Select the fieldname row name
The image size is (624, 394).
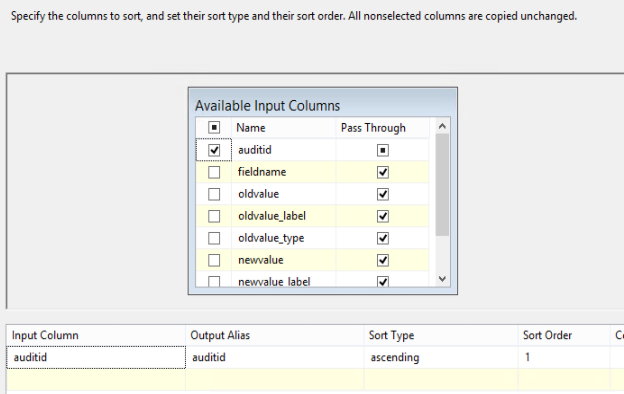tap(262, 172)
